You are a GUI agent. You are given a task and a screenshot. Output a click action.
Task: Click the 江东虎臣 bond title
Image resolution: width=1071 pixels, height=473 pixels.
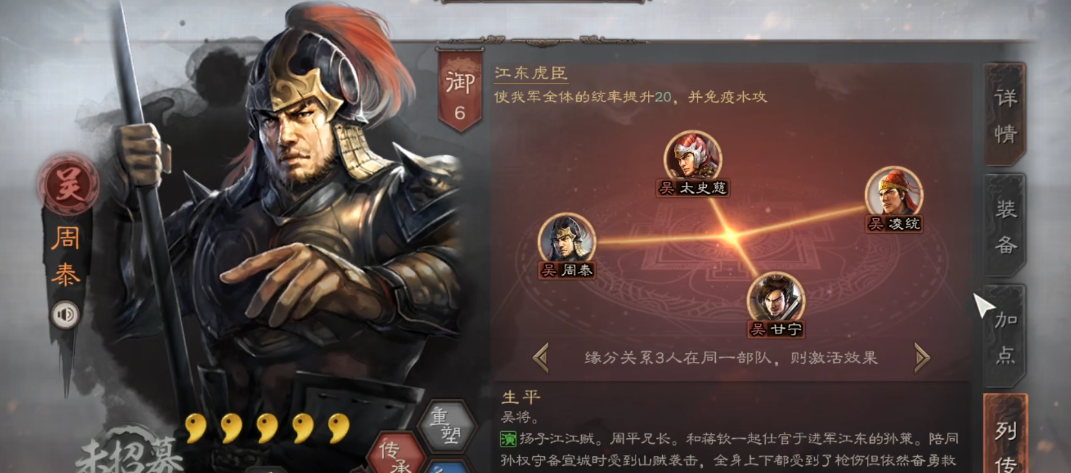click(x=531, y=73)
